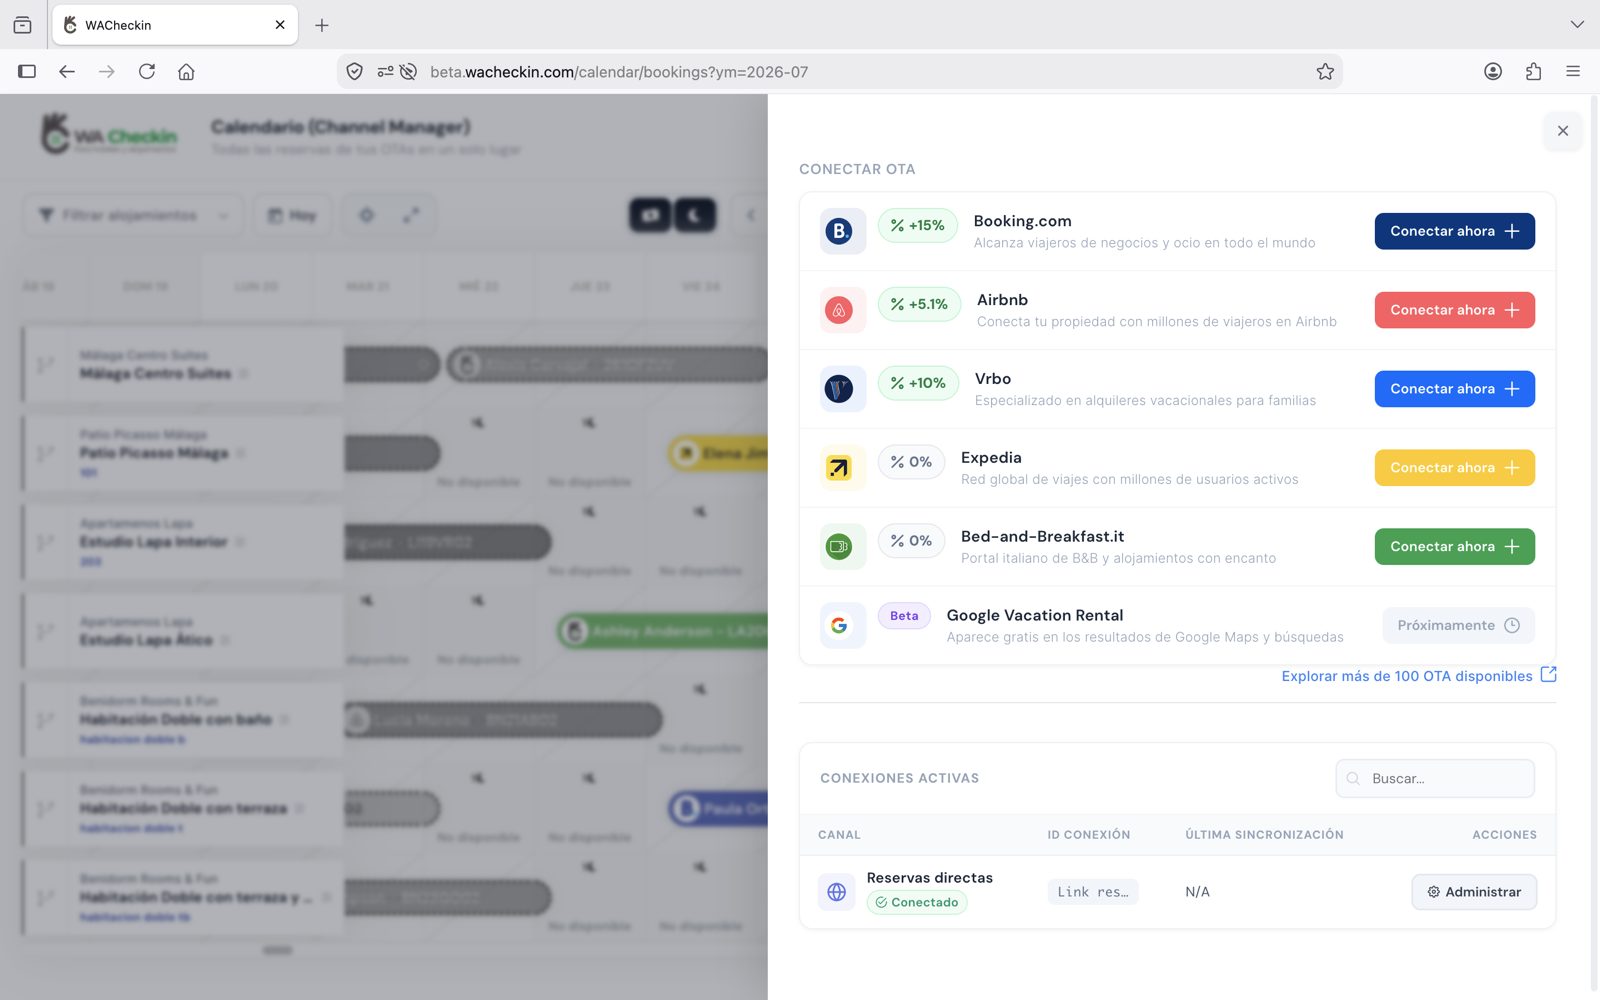Go back in browser history
The width and height of the screenshot is (1600, 1000).
[x=67, y=72]
